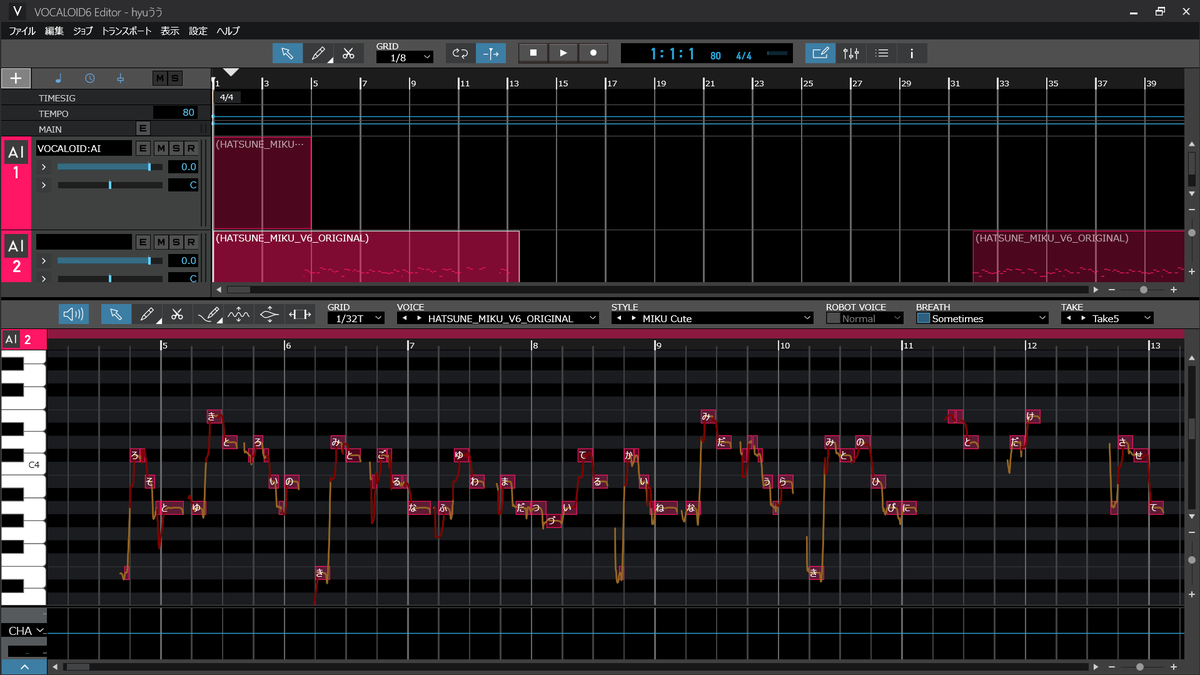The image size is (1200, 675).
Task: Open VOICE HATSUNE_MIKU_V6_ORIGINAL dropdown
Action: (x=498, y=318)
